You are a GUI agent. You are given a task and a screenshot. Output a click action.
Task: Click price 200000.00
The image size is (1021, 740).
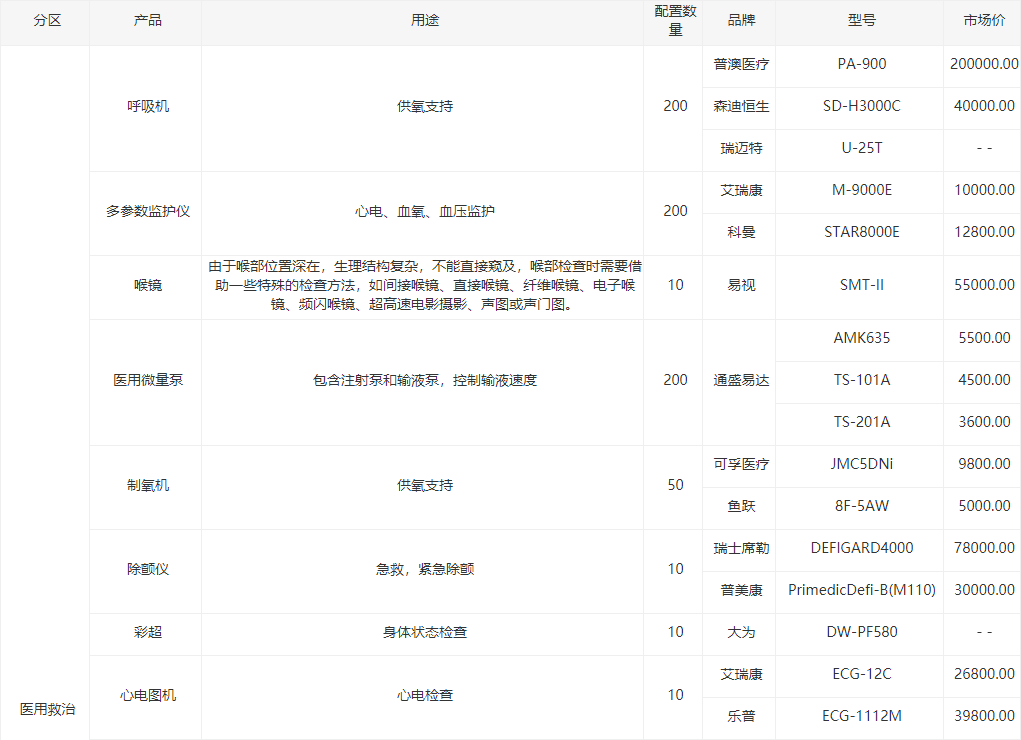point(984,64)
